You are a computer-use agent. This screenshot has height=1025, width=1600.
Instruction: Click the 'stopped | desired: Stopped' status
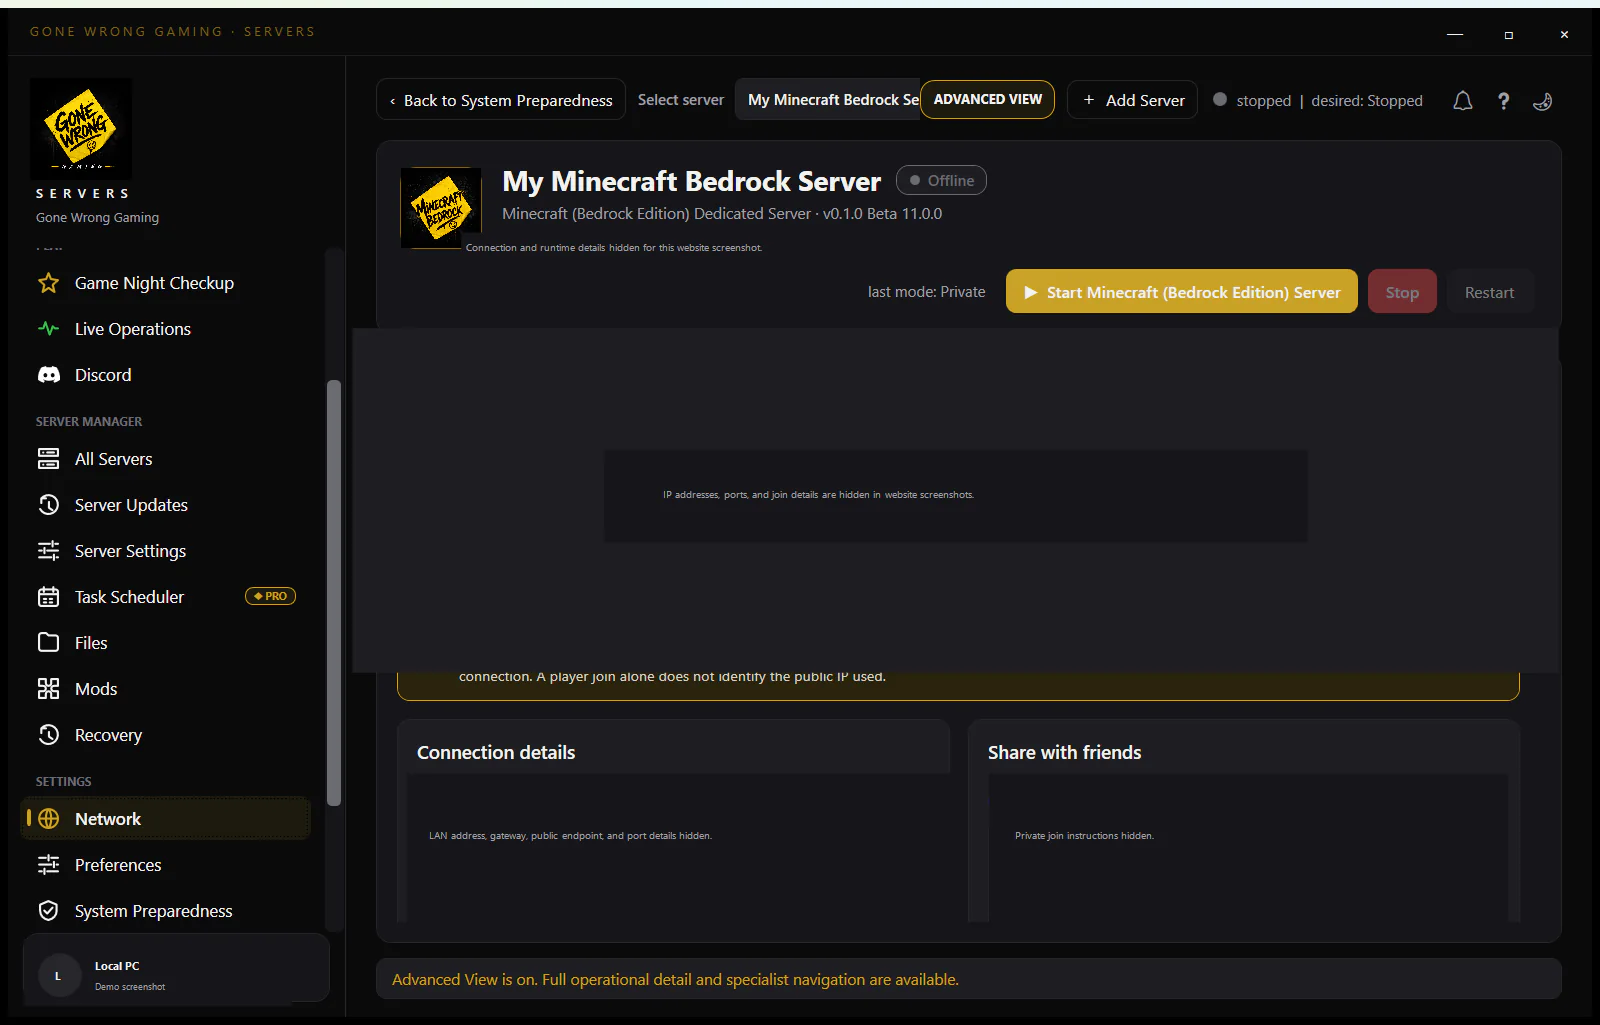(1318, 101)
